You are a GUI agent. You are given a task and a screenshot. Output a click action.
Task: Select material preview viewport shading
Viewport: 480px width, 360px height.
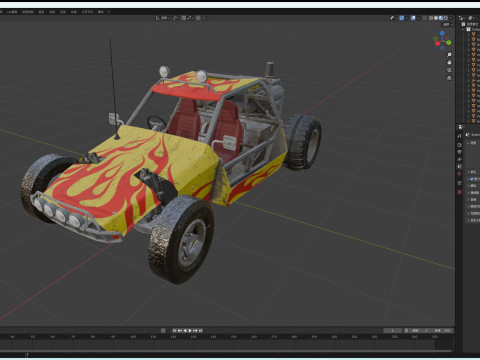point(441,18)
